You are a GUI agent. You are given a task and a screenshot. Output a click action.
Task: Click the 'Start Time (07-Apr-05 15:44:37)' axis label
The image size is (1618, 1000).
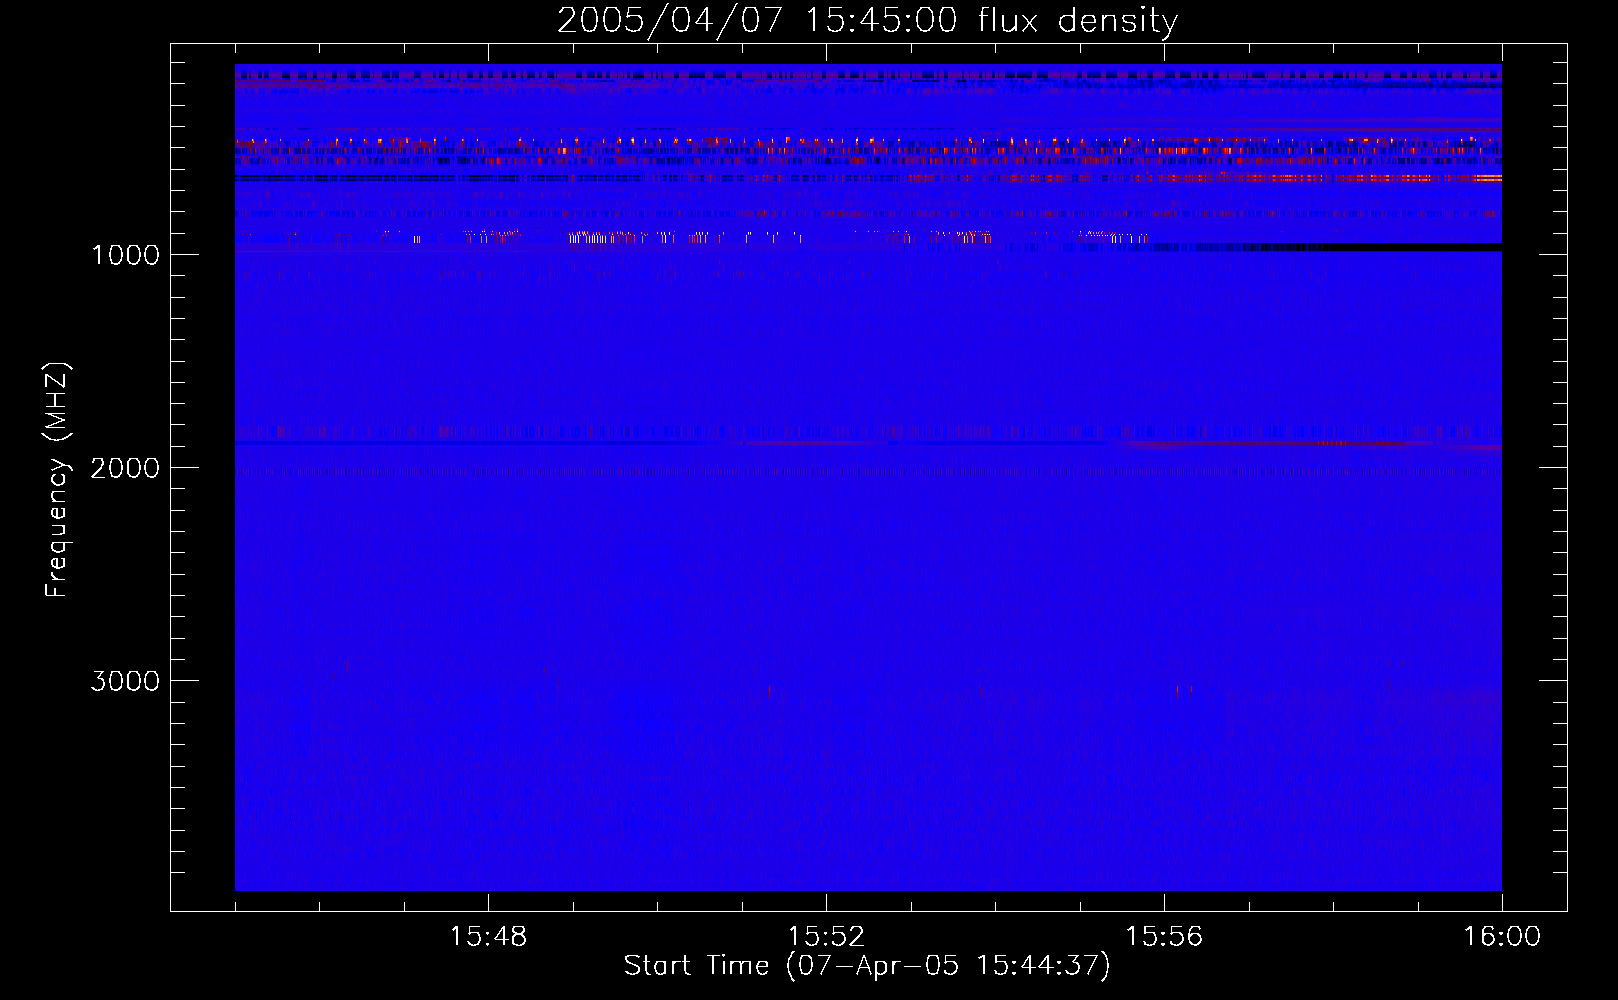pos(867,966)
